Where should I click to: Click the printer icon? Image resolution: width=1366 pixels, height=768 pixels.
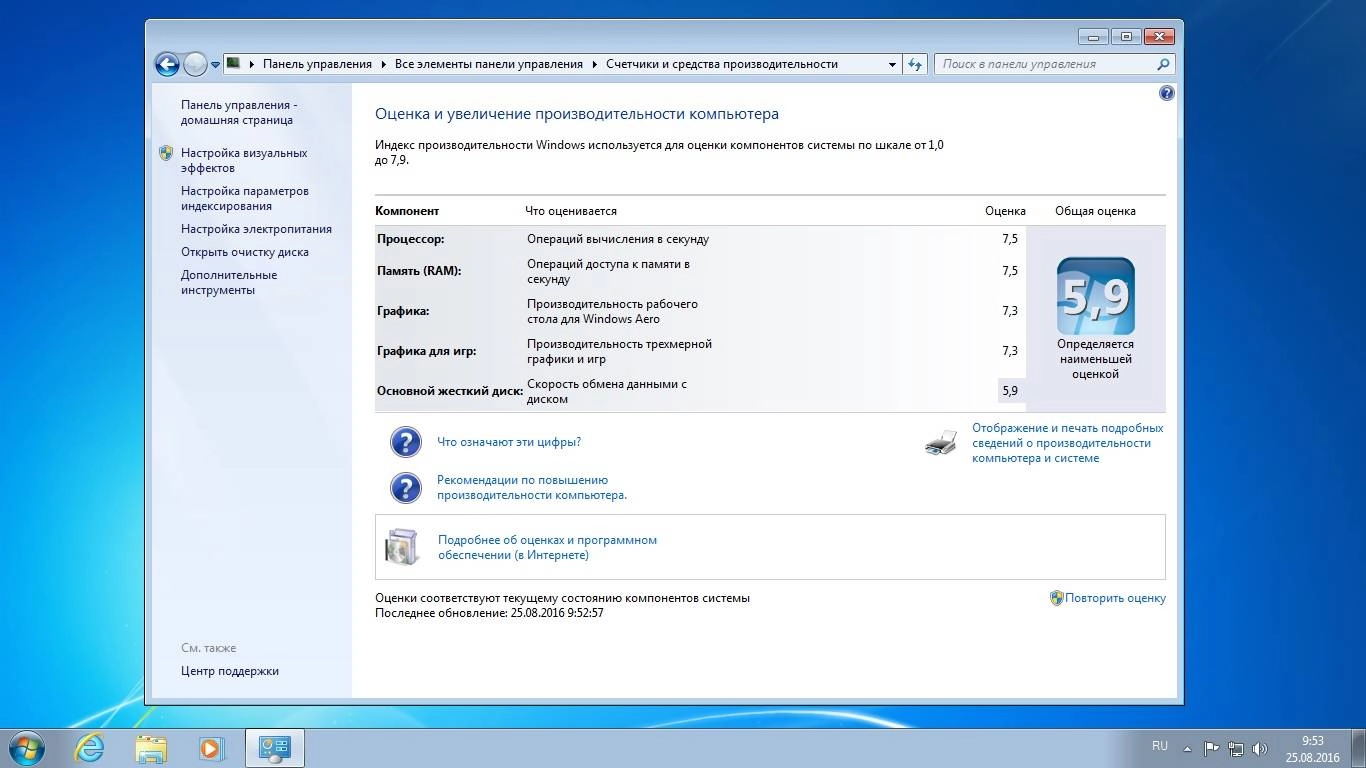941,443
